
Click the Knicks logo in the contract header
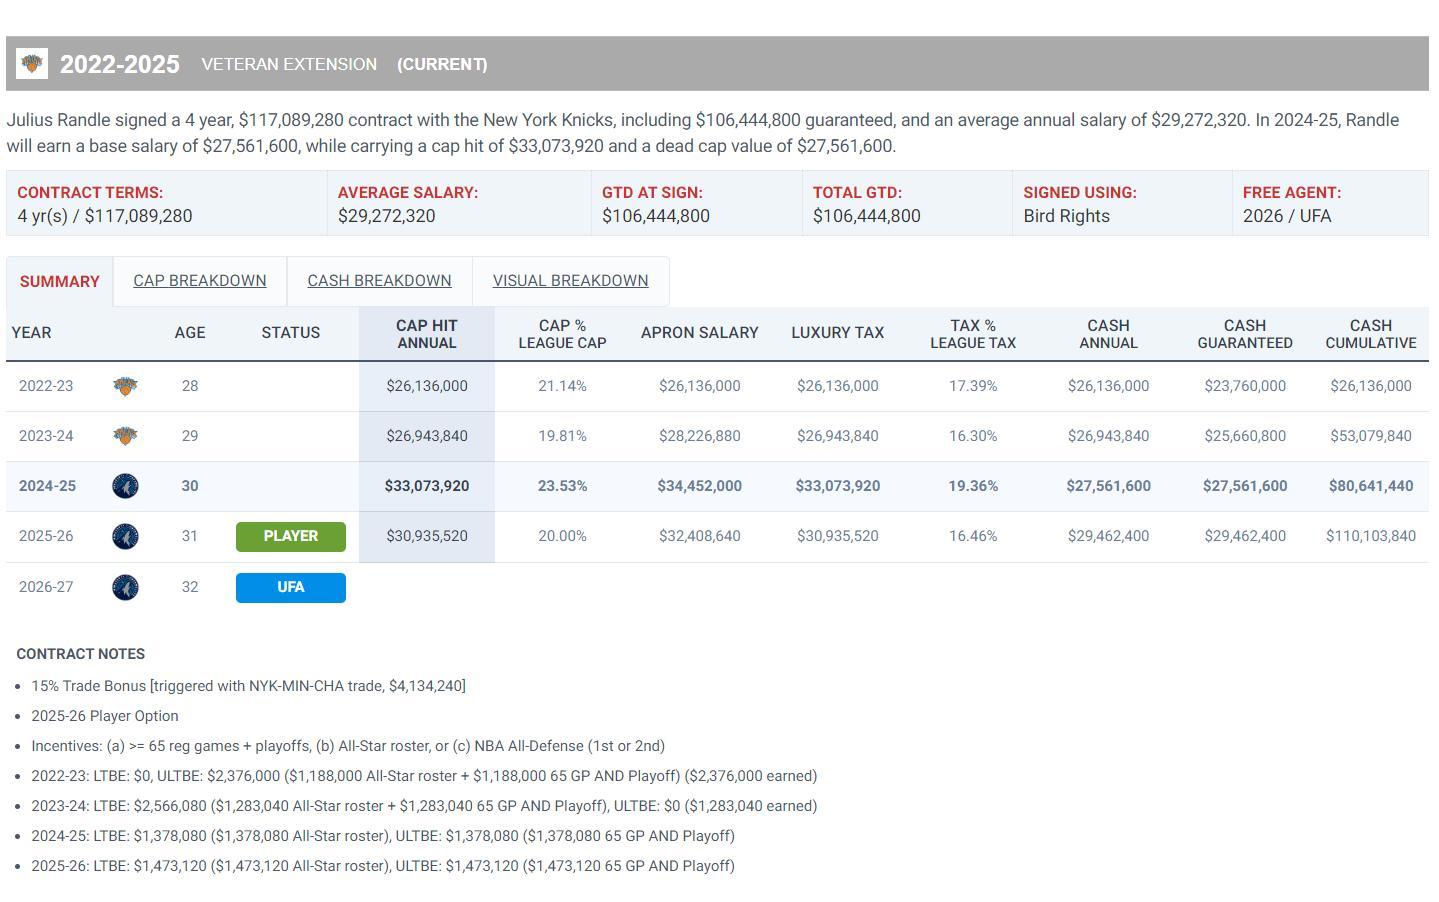(x=32, y=64)
